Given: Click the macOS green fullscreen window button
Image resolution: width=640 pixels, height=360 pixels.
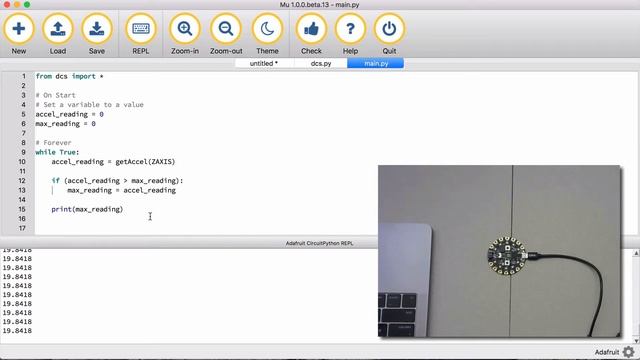Looking at the screenshot, I should coord(27,4).
